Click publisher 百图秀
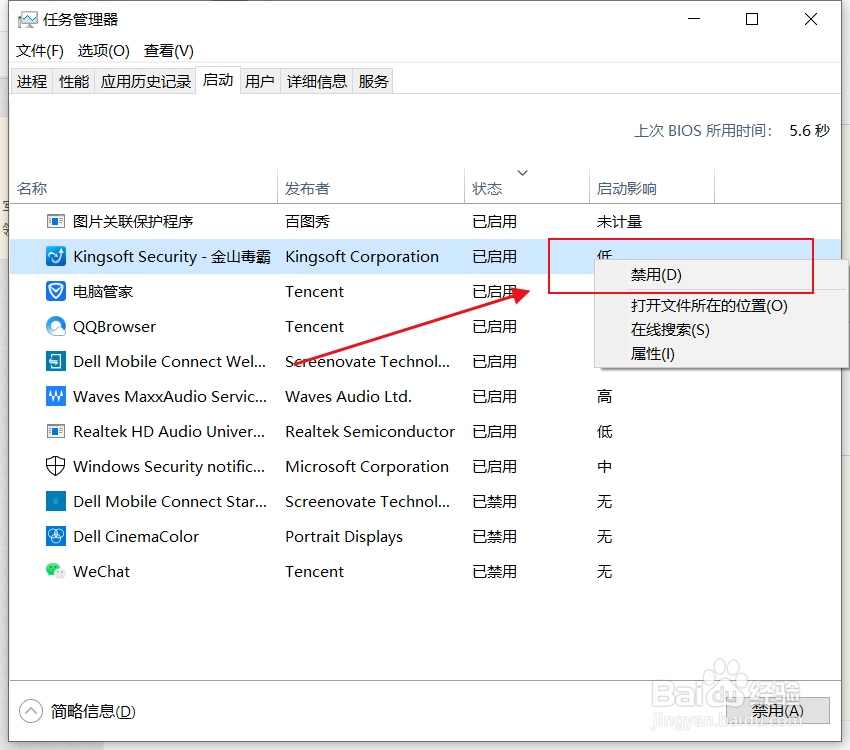Image resolution: width=850 pixels, height=750 pixels. tap(307, 222)
